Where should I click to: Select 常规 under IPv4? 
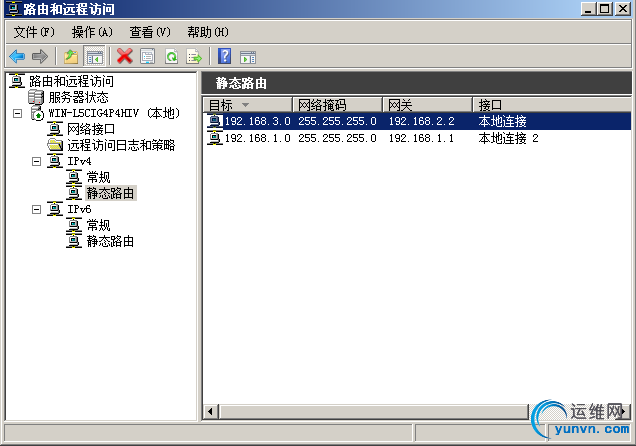[98, 177]
